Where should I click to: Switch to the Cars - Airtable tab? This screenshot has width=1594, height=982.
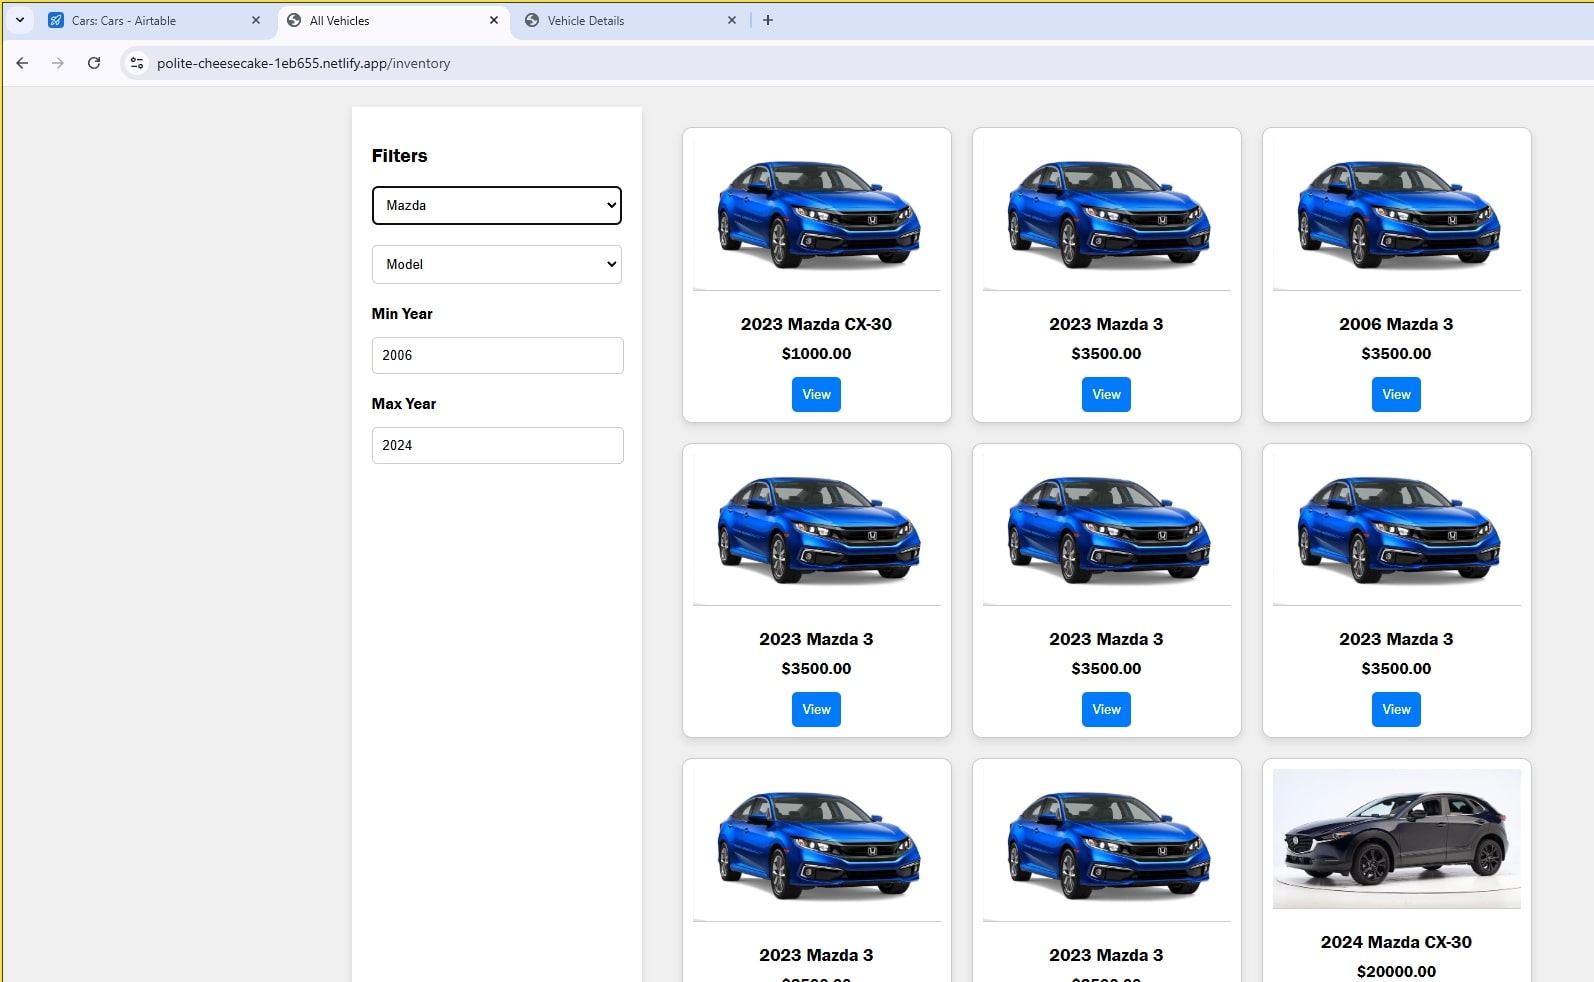point(125,20)
